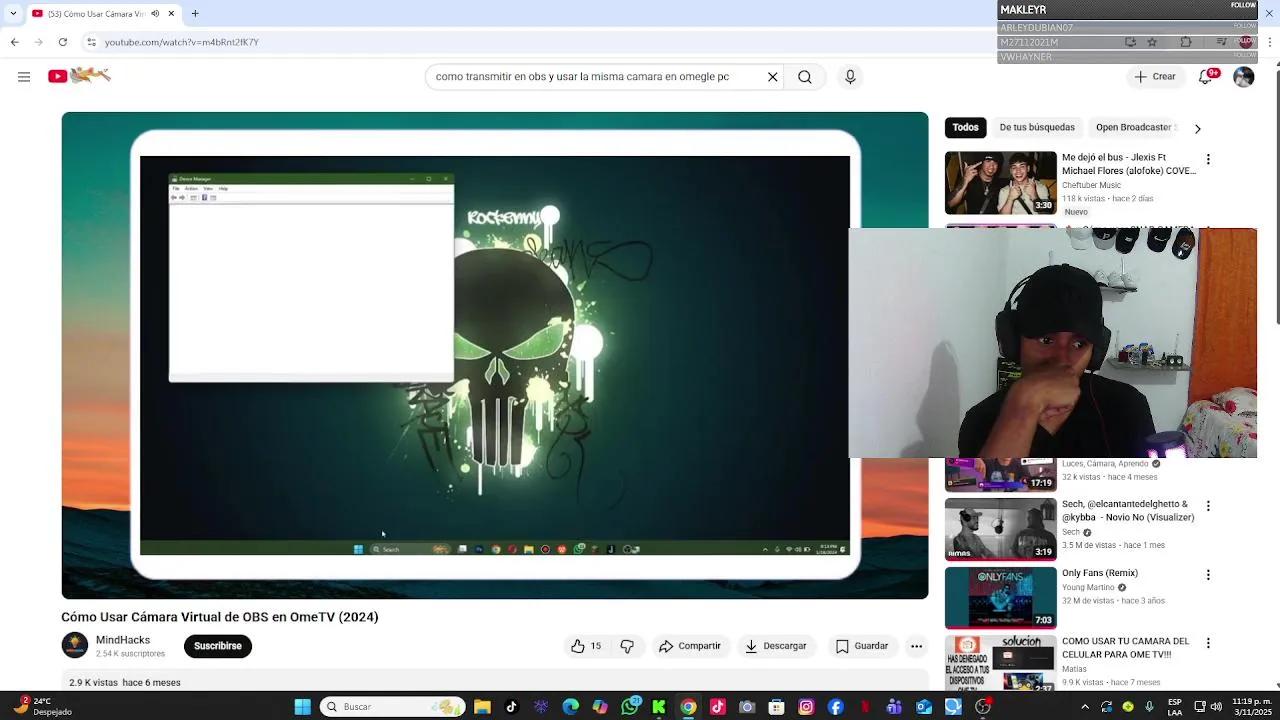Open the MindHacks channel name link

point(123,640)
